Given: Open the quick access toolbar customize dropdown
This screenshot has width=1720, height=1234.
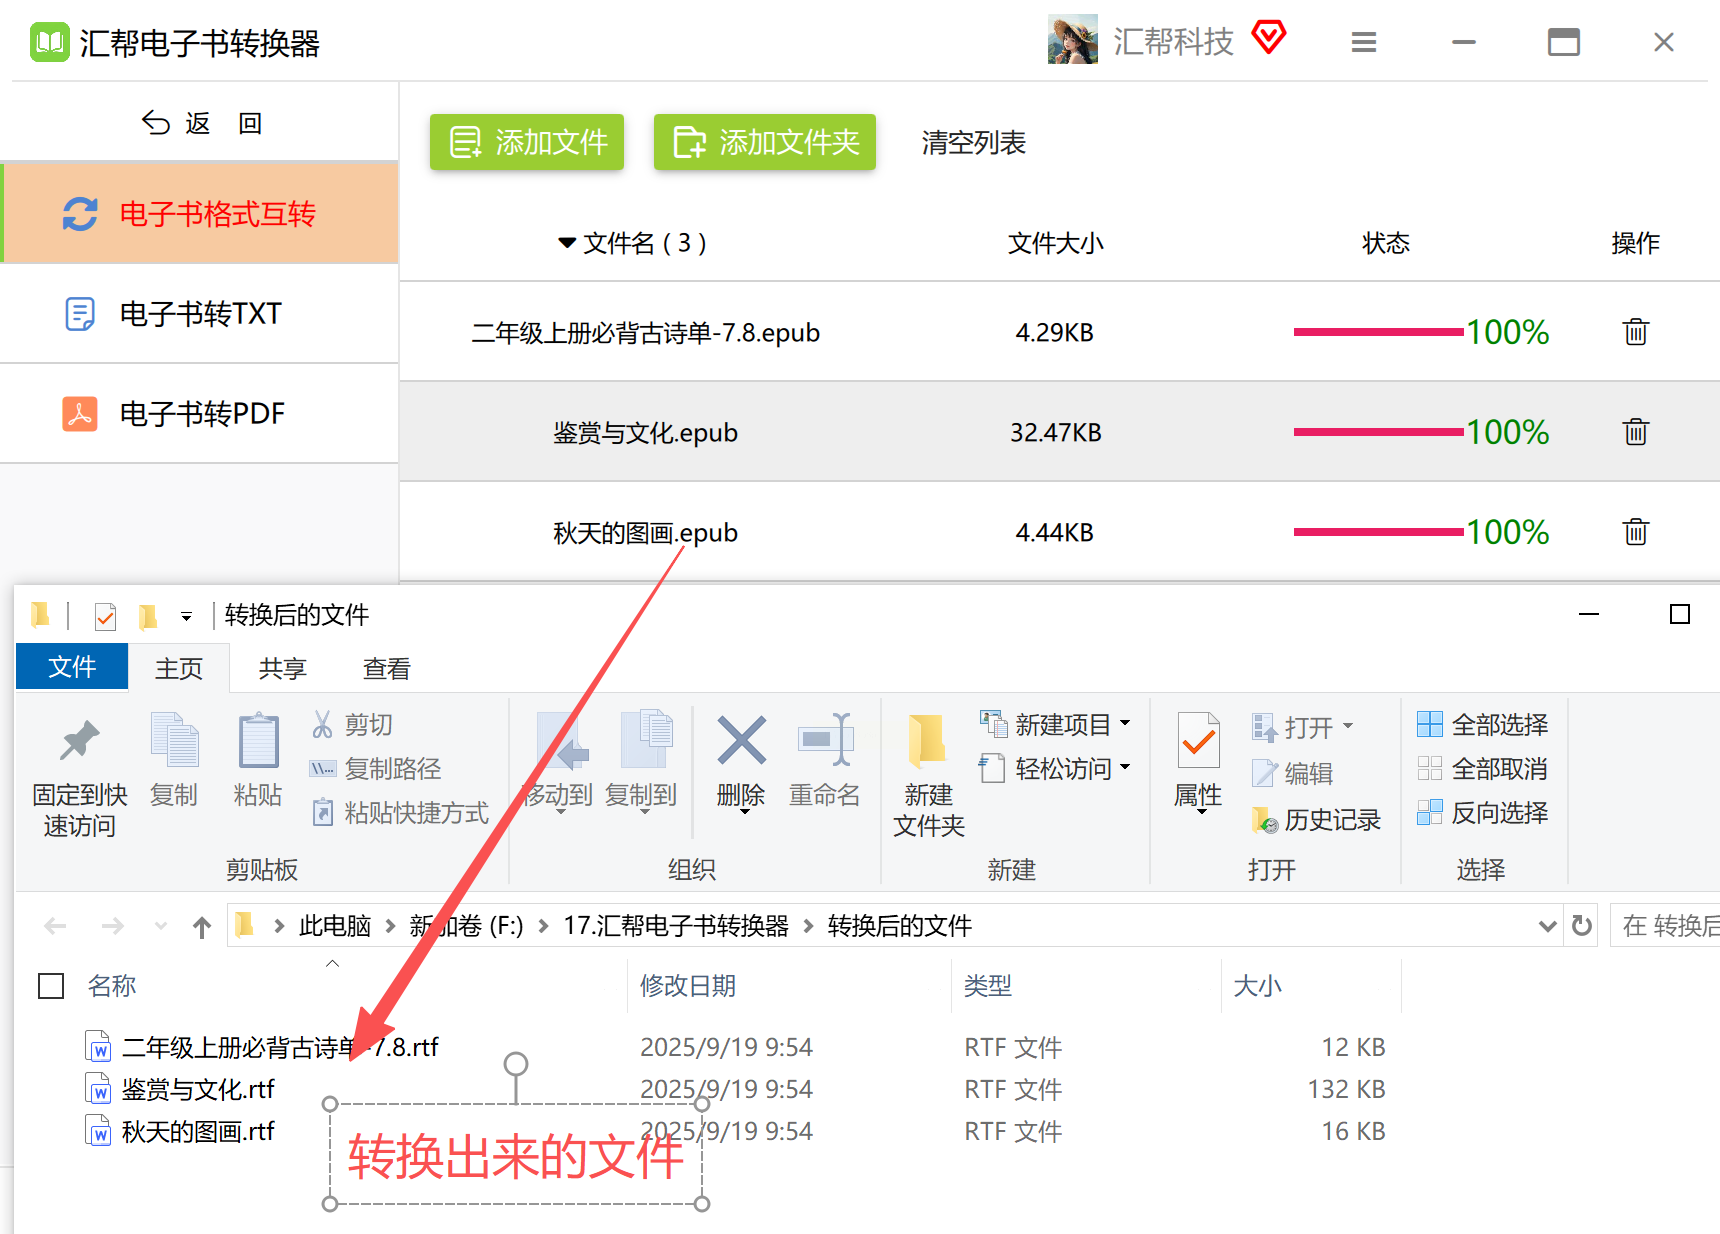Looking at the screenshot, I should tap(186, 617).
